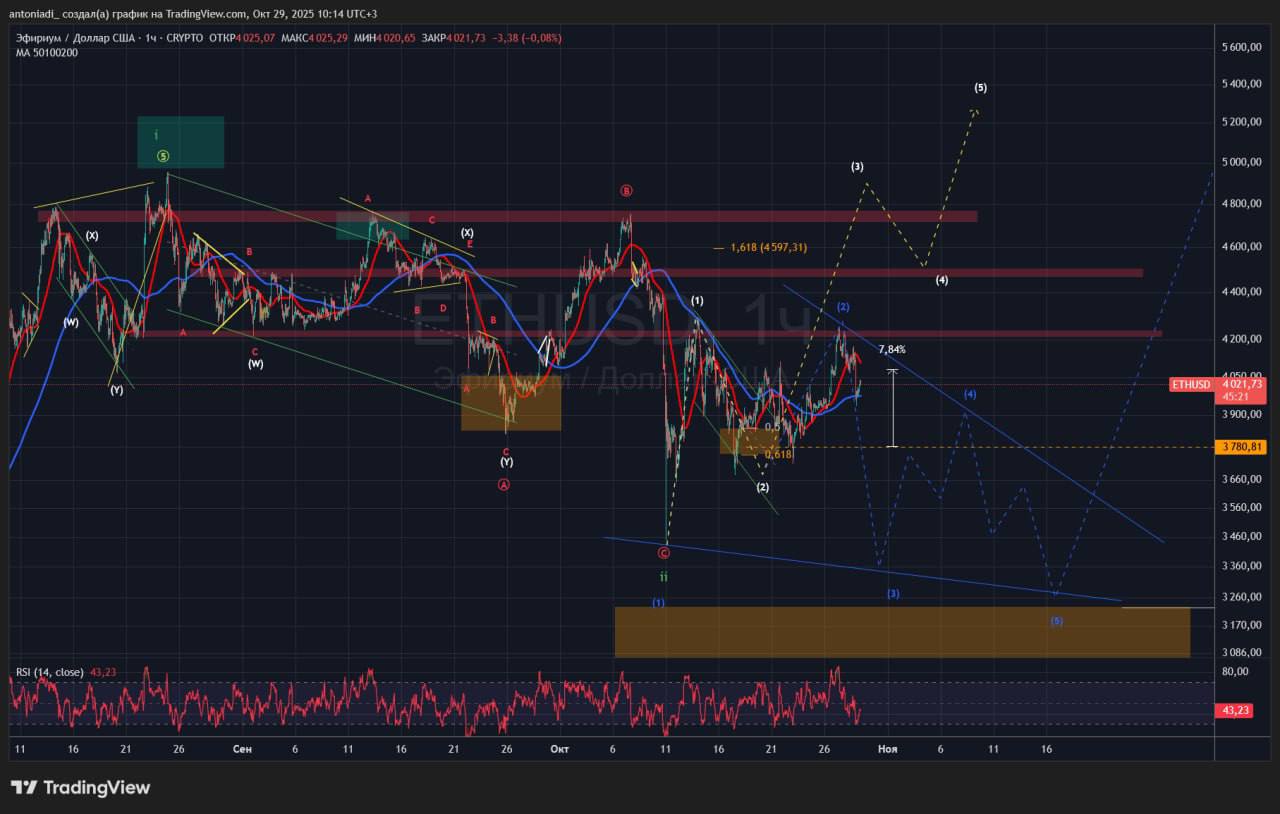Click the red circled C wave marker
Screen dimensions: 1280x814
(664, 552)
